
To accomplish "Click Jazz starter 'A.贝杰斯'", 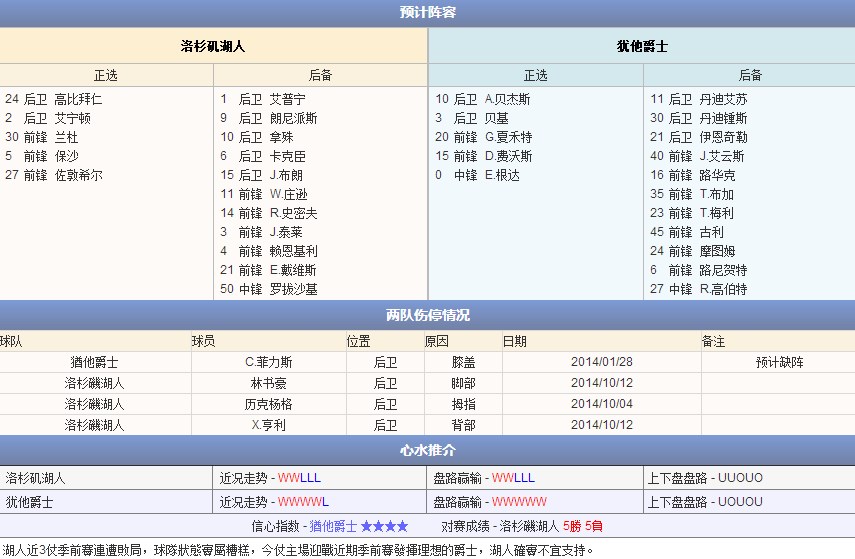I will coord(508,99).
